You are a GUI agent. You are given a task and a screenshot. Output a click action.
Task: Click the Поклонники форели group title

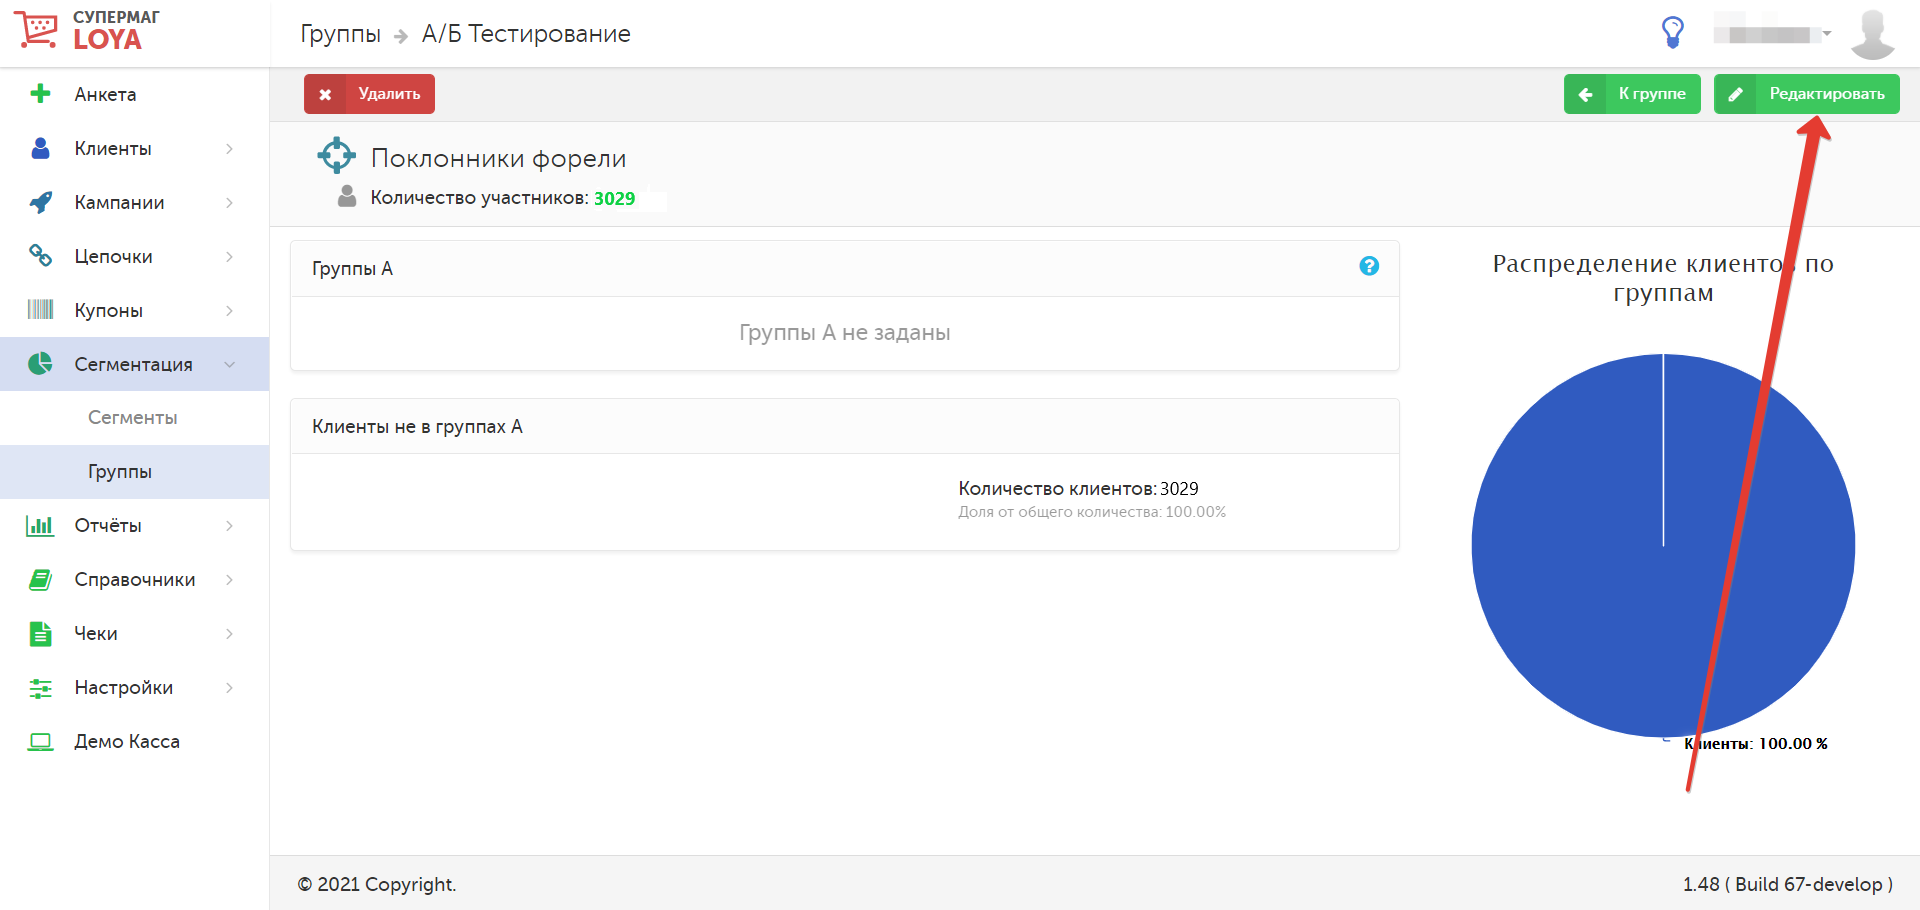(x=498, y=158)
